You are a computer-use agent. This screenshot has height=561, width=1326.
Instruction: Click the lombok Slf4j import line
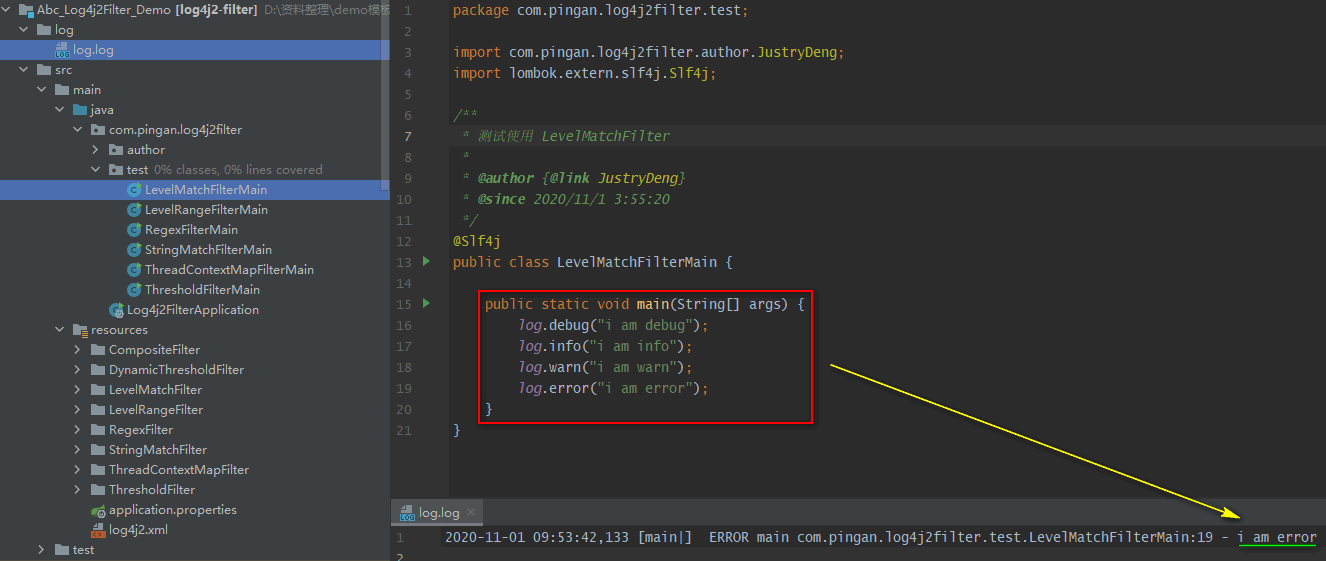point(585,73)
